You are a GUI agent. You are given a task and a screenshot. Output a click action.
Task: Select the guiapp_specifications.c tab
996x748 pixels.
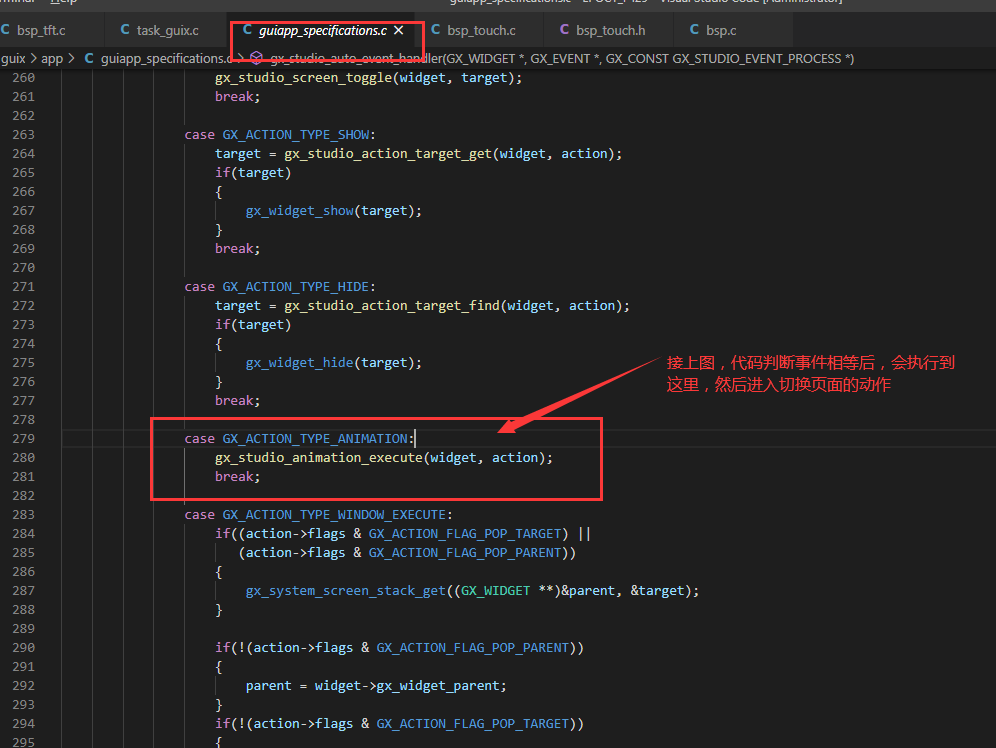pyautogui.click(x=323, y=30)
